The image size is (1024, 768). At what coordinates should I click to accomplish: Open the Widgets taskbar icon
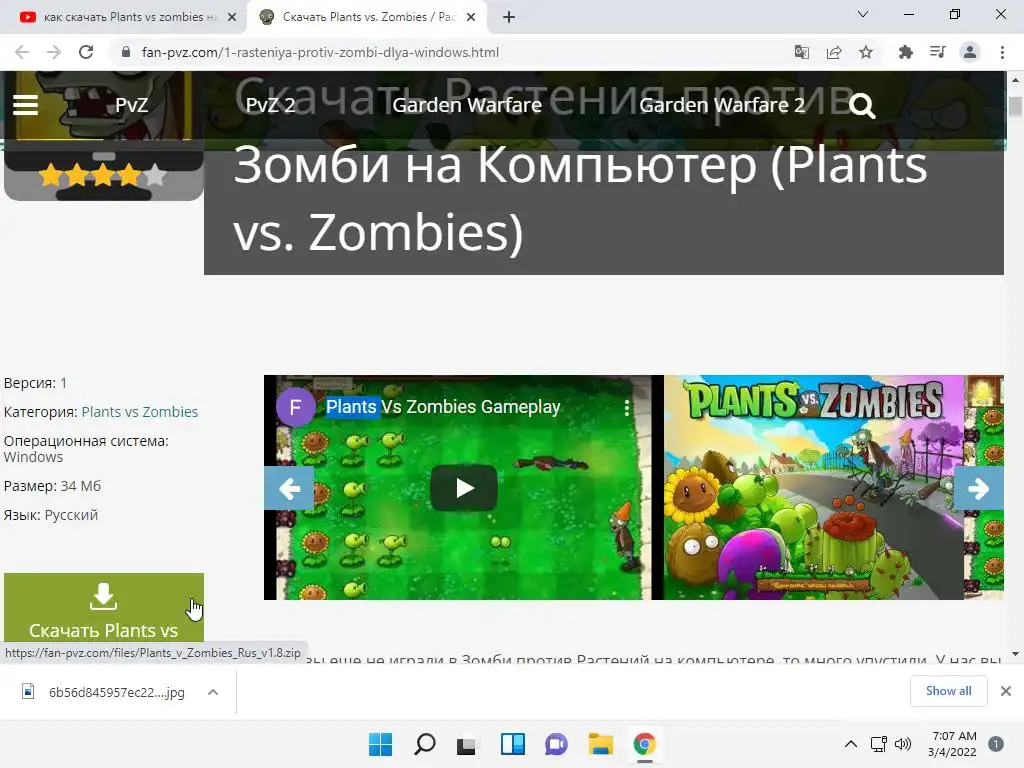click(x=513, y=744)
